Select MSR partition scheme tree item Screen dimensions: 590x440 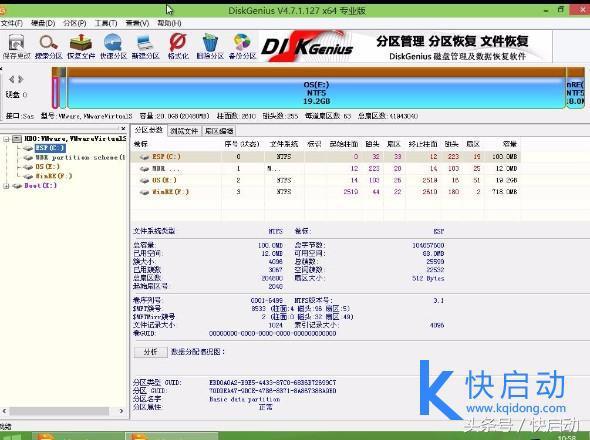80,157
